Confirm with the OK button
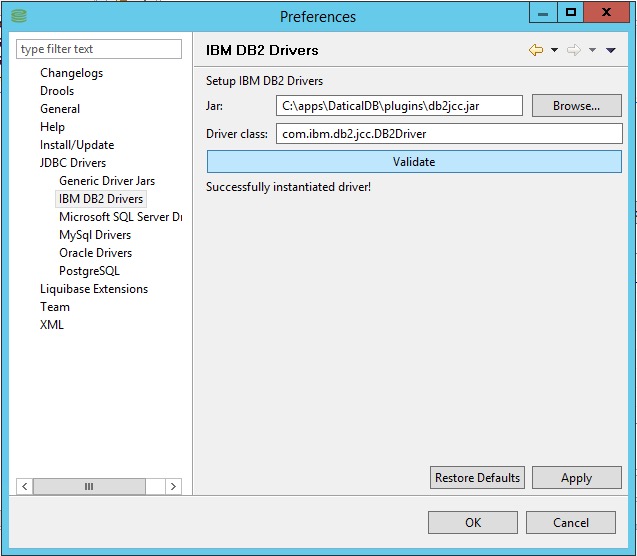637x556 pixels. point(473,522)
